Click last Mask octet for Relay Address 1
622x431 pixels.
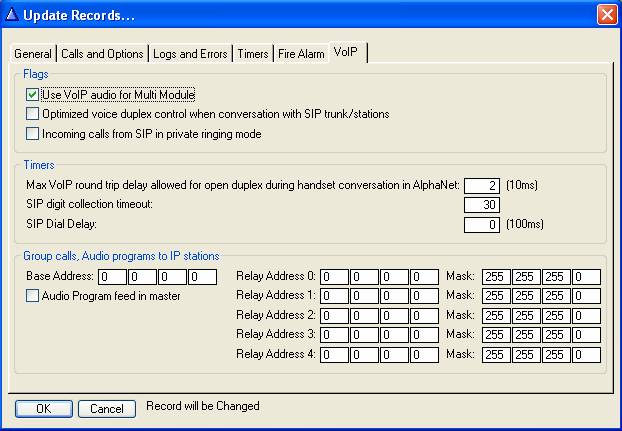[586, 296]
